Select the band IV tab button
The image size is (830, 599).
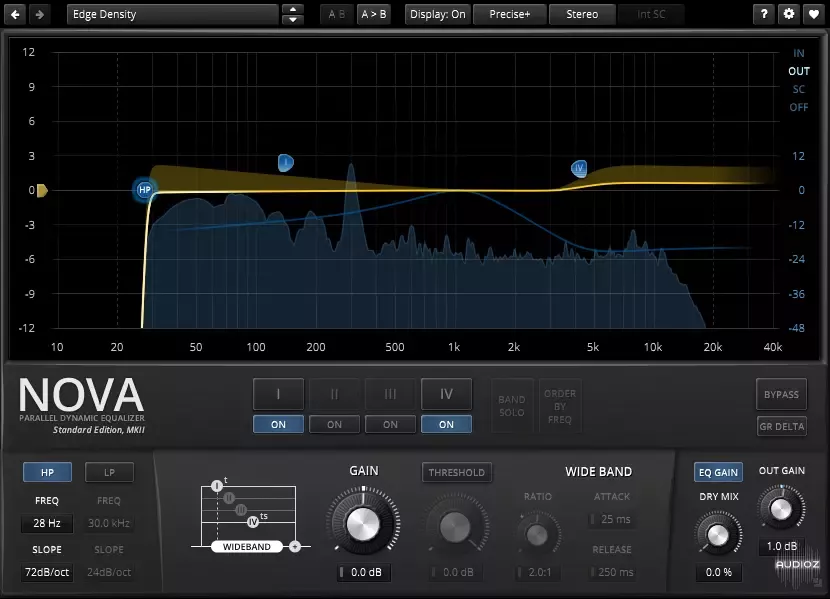click(446, 394)
